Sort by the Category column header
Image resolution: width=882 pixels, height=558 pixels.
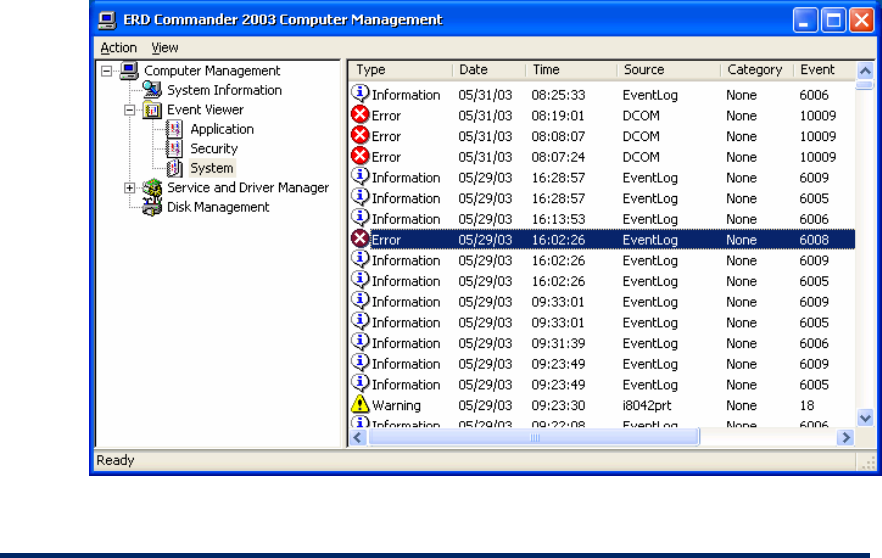tap(757, 70)
